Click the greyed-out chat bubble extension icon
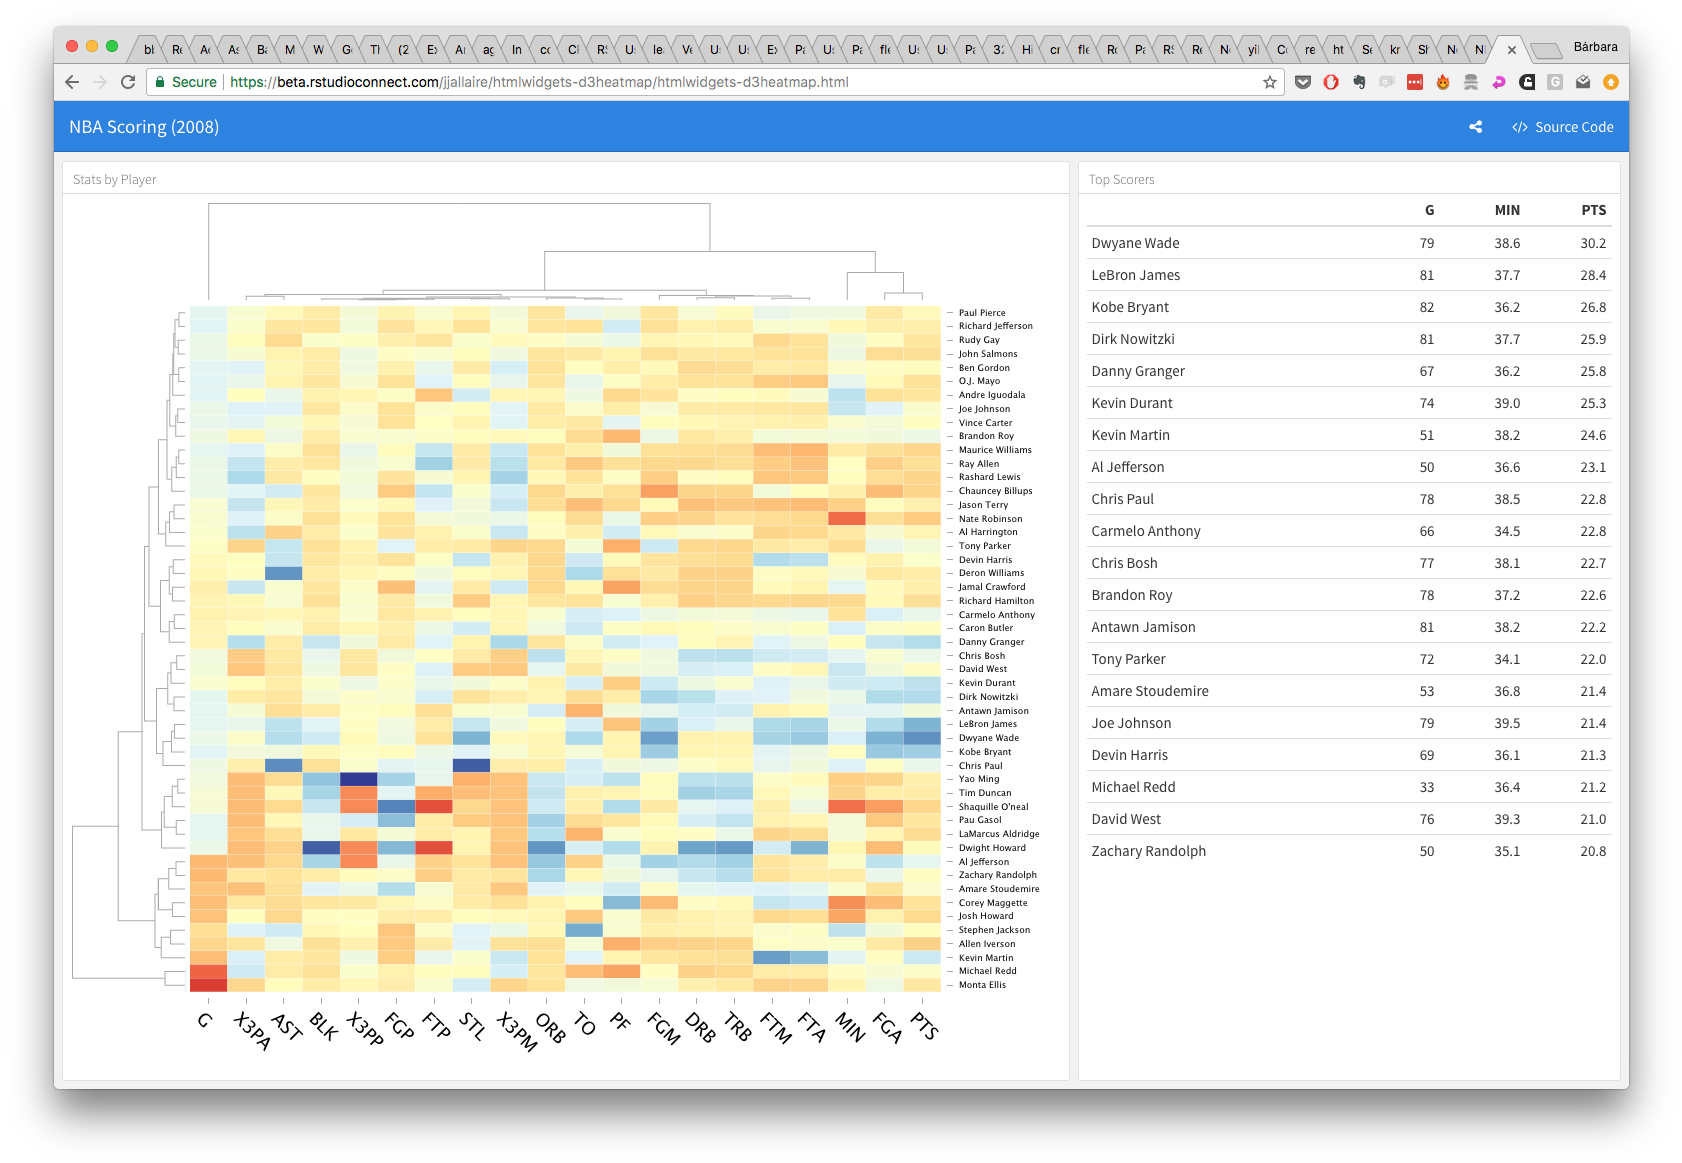The image size is (1682, 1163). (1387, 82)
